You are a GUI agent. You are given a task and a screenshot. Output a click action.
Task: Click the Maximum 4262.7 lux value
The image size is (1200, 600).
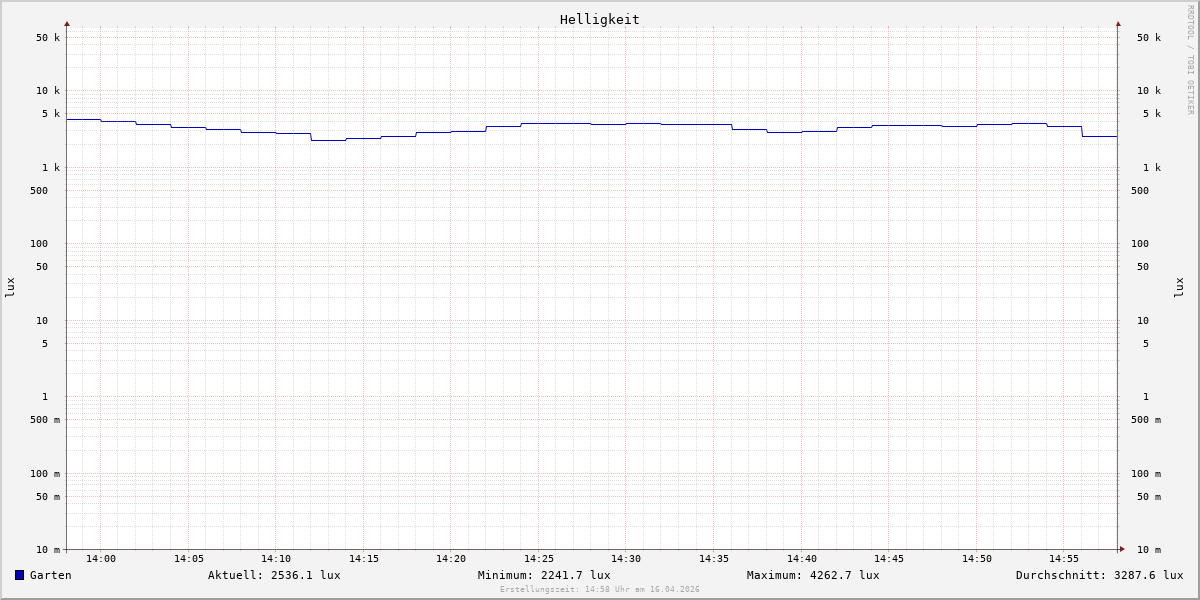coord(813,575)
